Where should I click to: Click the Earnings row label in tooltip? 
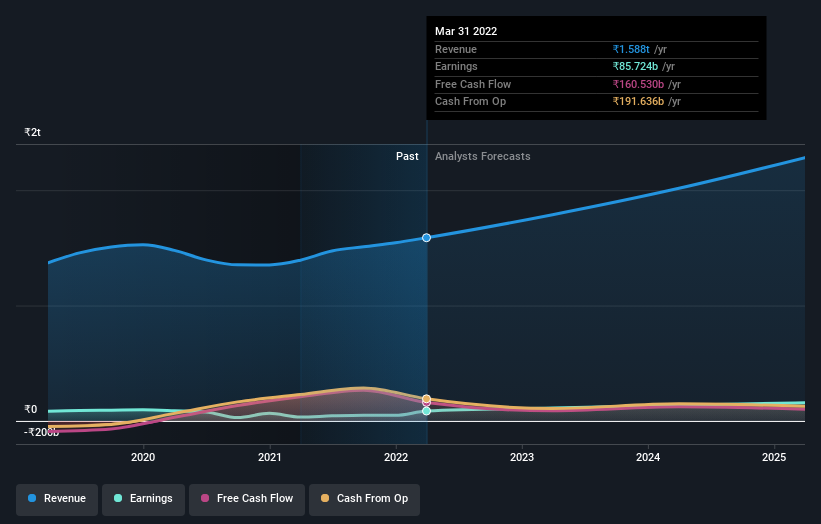pos(456,66)
